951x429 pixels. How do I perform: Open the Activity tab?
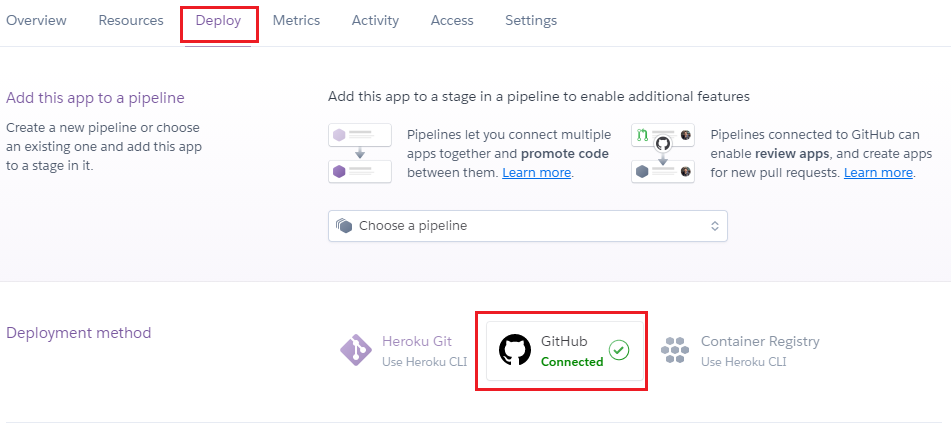[x=375, y=21]
